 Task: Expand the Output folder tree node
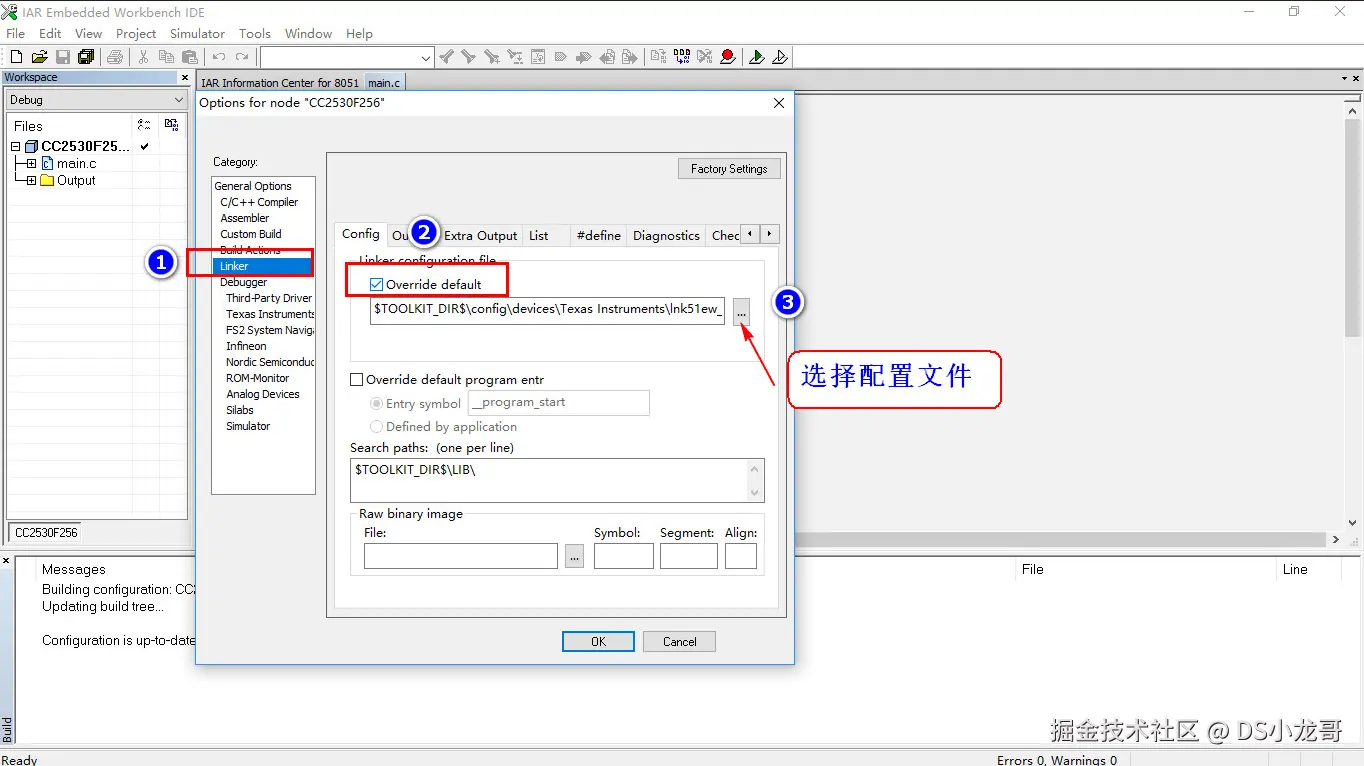[31, 180]
